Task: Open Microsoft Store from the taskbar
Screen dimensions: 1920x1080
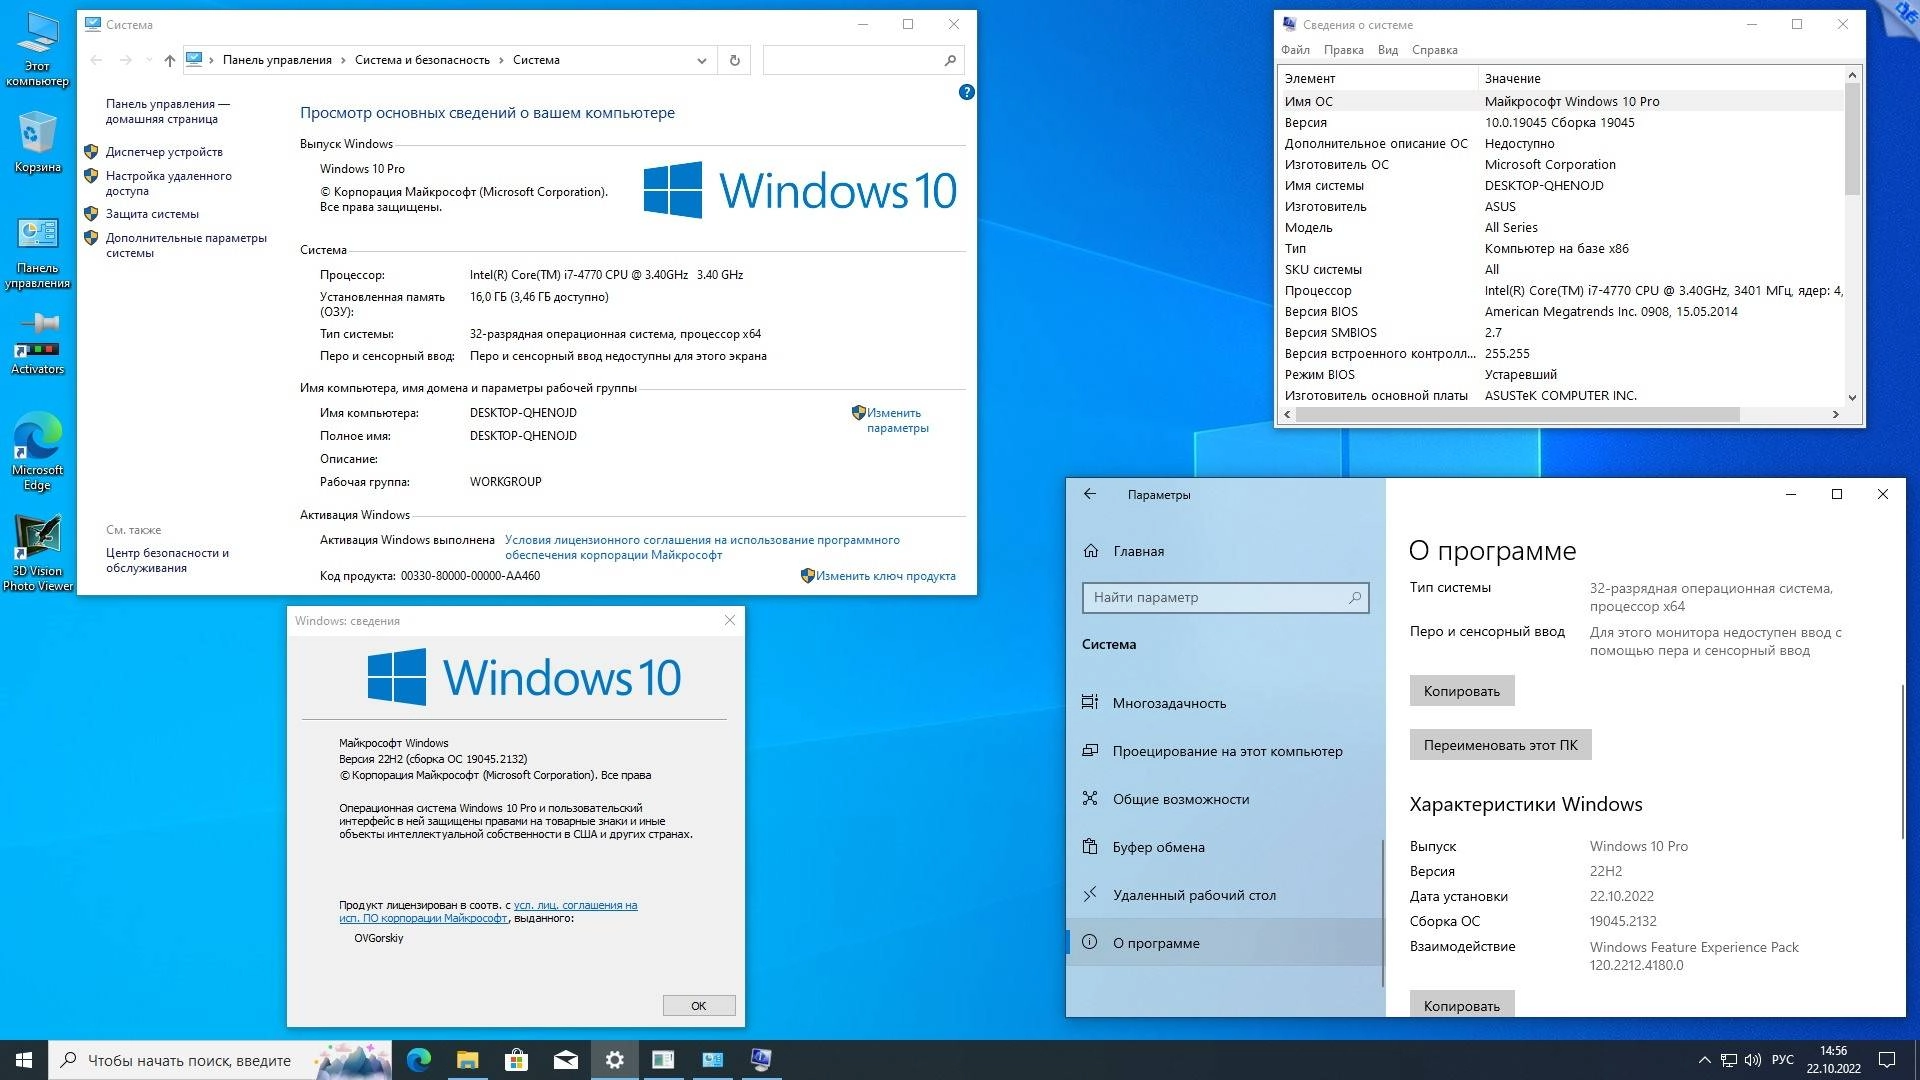Action: [x=515, y=1060]
